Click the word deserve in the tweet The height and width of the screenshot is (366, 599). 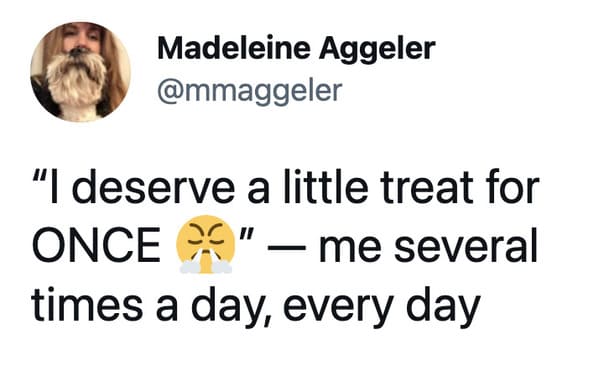click(x=153, y=187)
